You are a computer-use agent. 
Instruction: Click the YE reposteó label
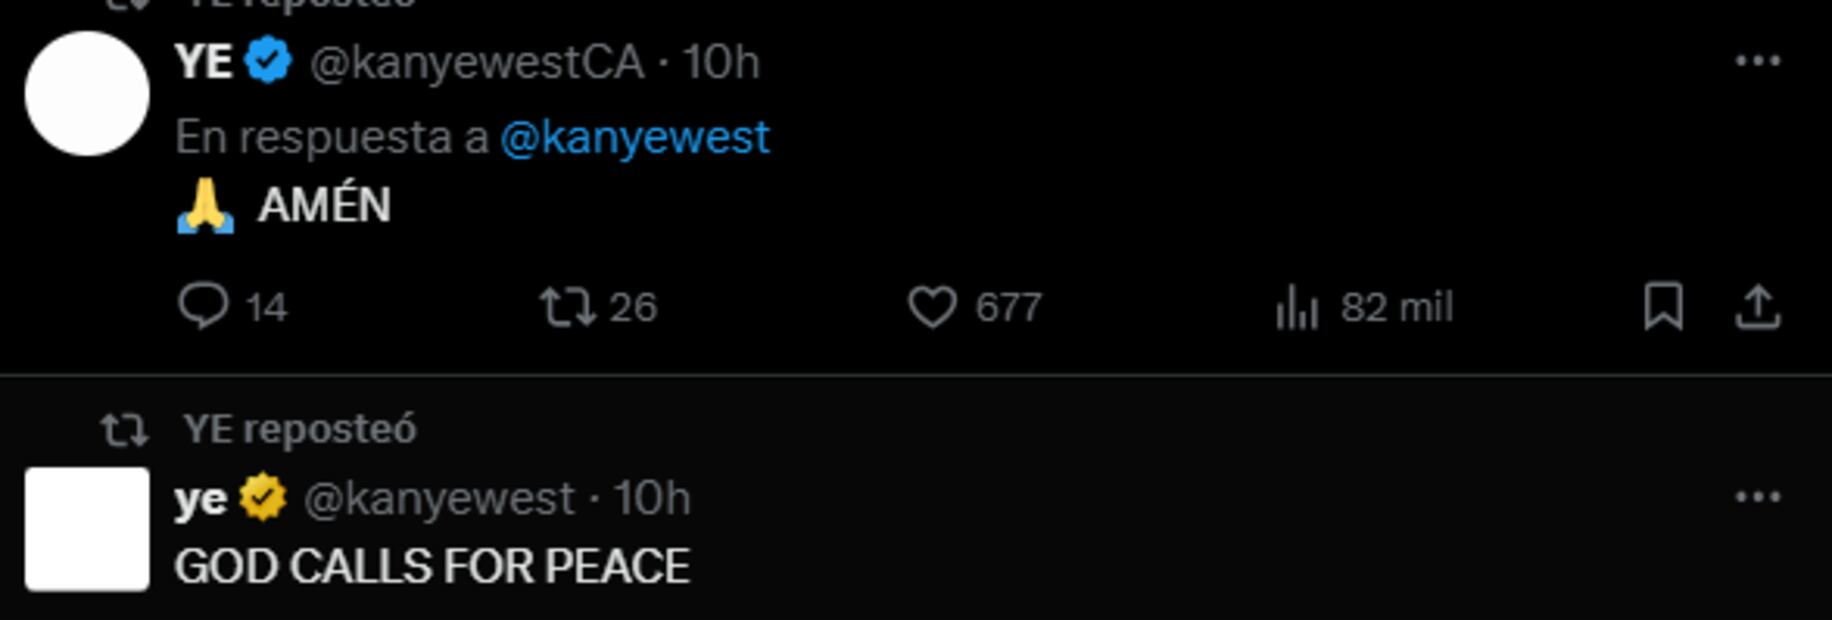click(299, 430)
